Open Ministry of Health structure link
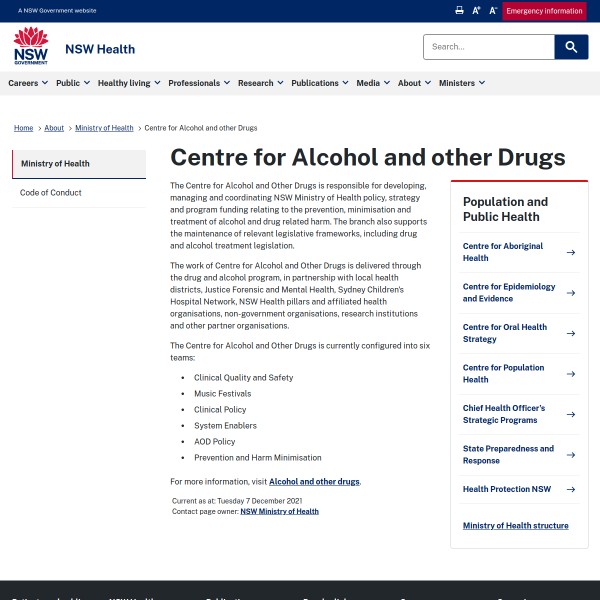 515,525
